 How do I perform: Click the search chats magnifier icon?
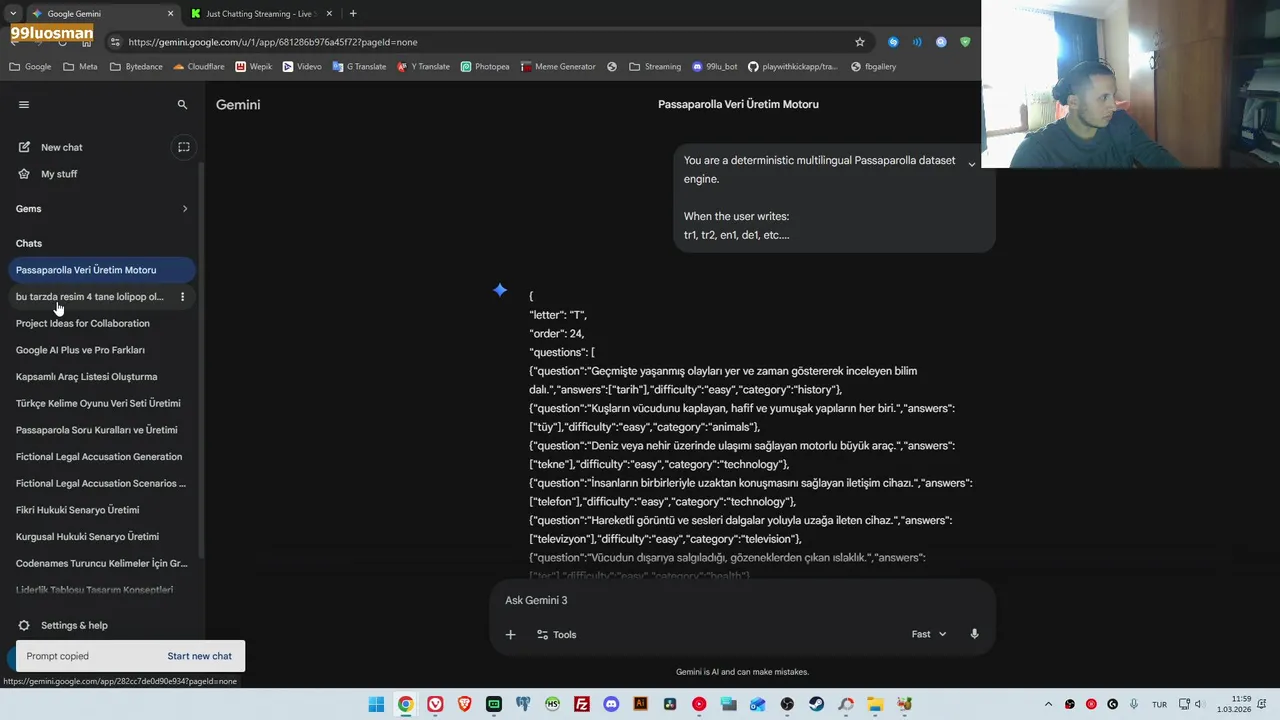click(x=182, y=104)
